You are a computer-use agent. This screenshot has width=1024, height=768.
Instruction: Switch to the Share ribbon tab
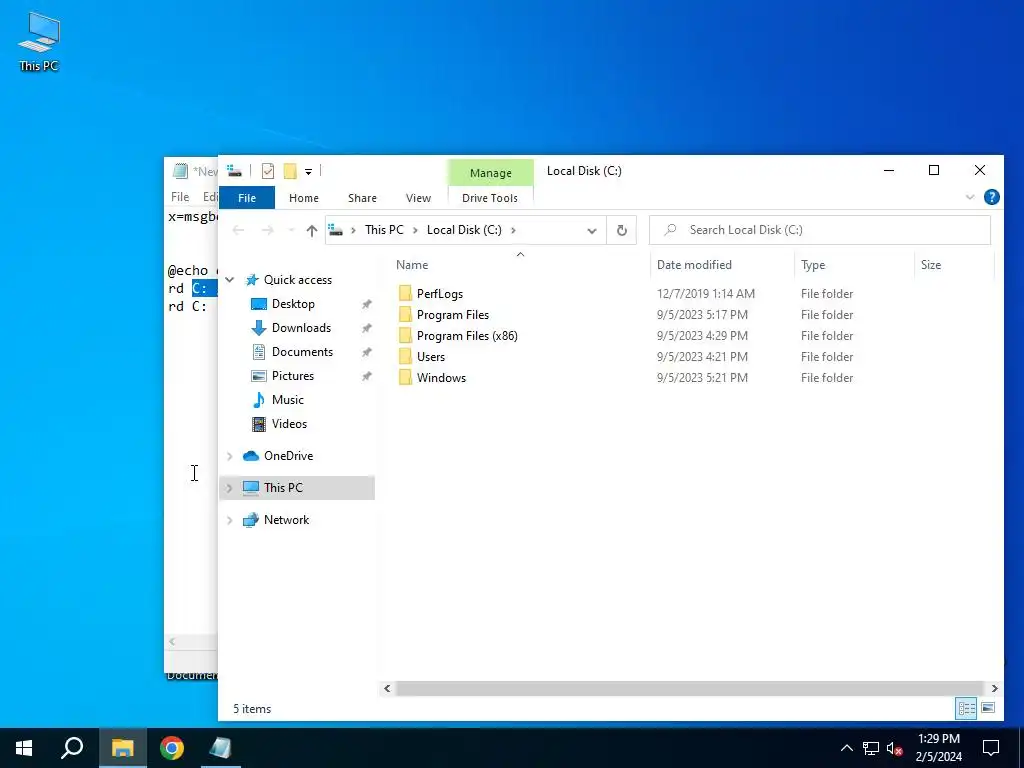tap(362, 198)
